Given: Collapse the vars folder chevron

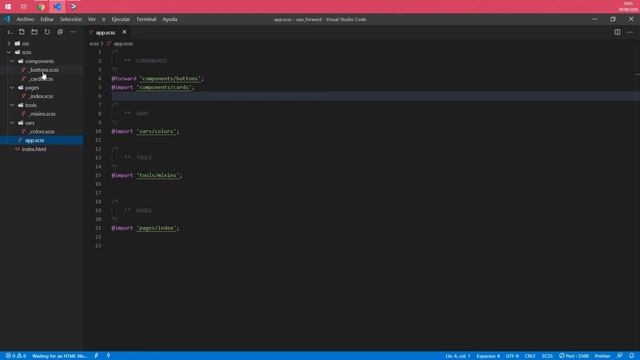Looking at the screenshot, I should pyautogui.click(x=12, y=123).
